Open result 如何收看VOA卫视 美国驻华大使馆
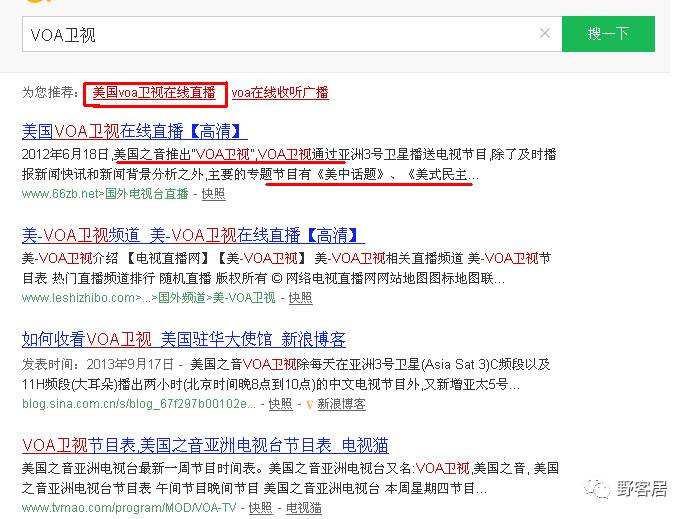The image size is (690, 519). (184, 339)
